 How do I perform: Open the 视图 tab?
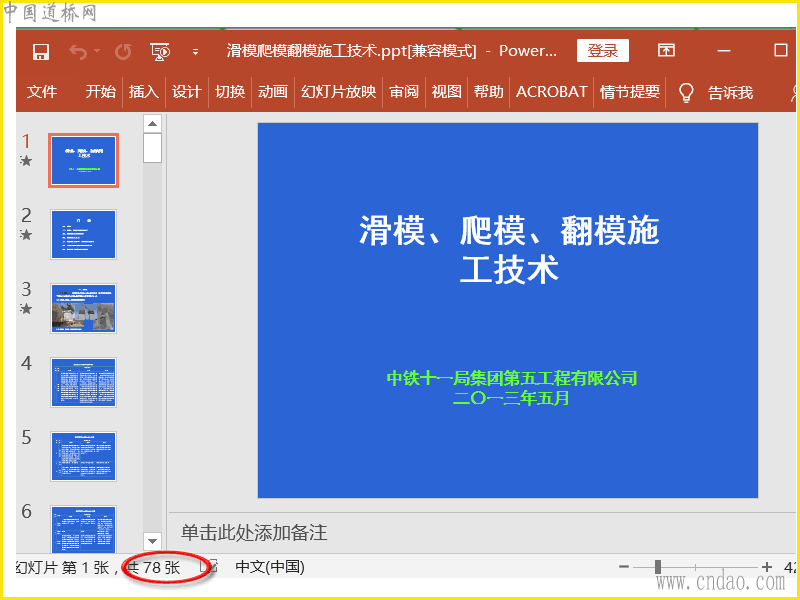(446, 92)
